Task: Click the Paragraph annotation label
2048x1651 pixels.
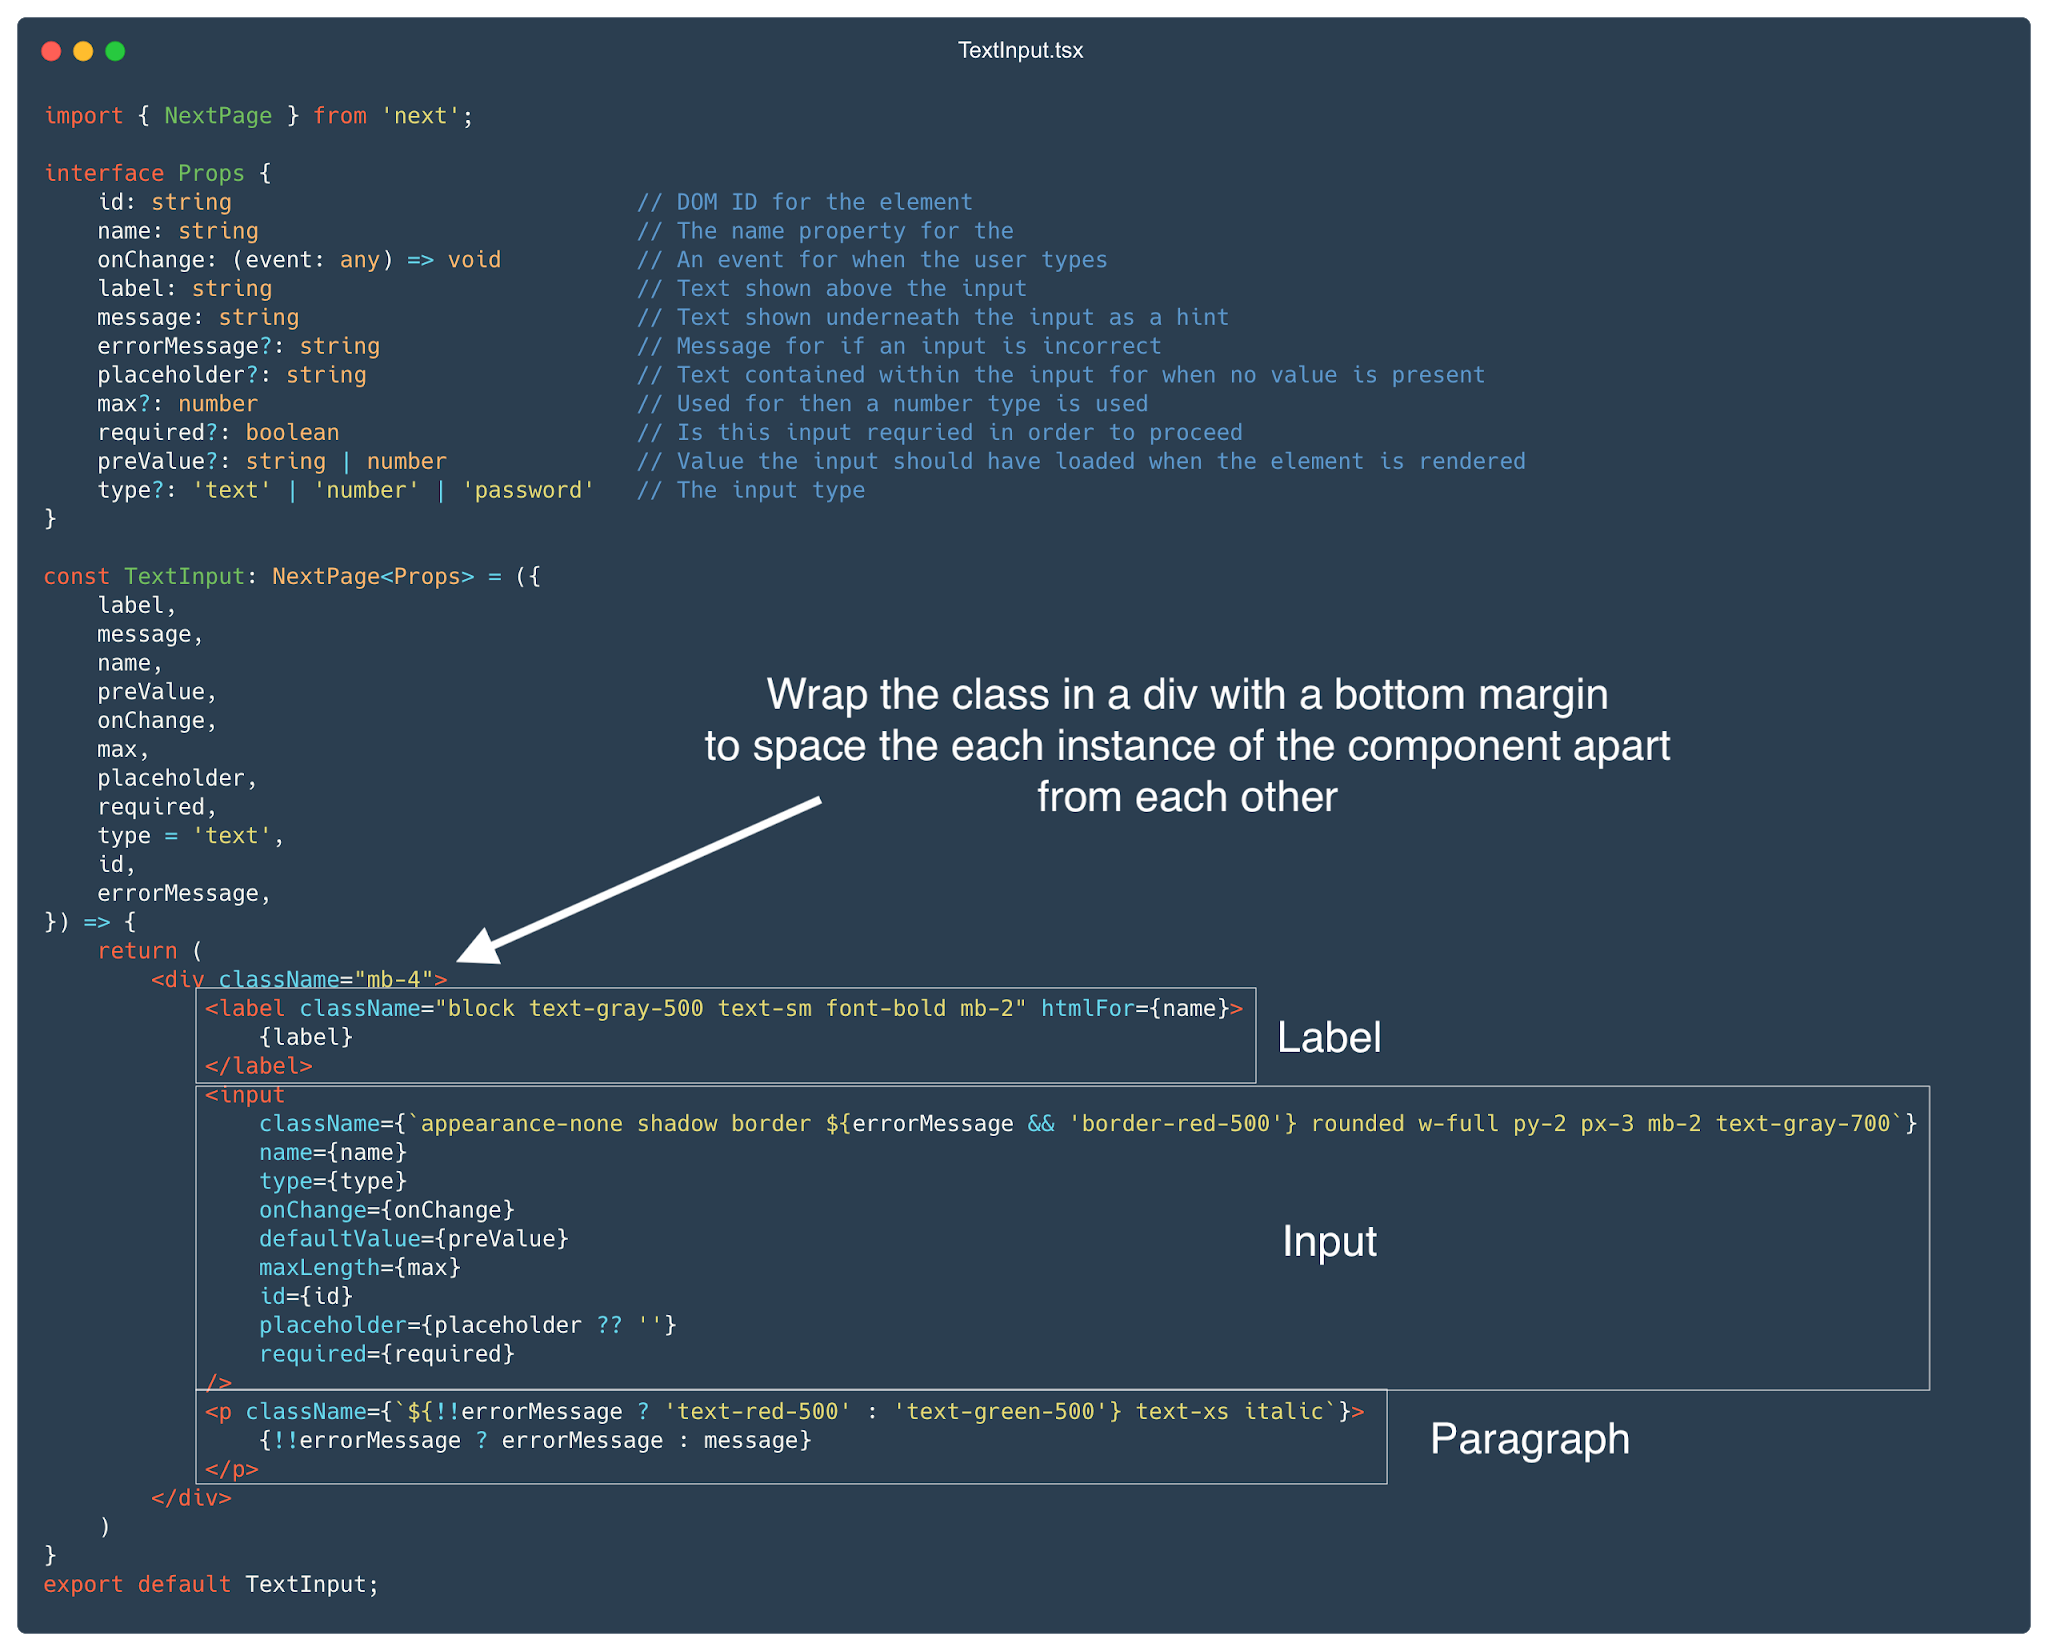Action: (x=1530, y=1438)
